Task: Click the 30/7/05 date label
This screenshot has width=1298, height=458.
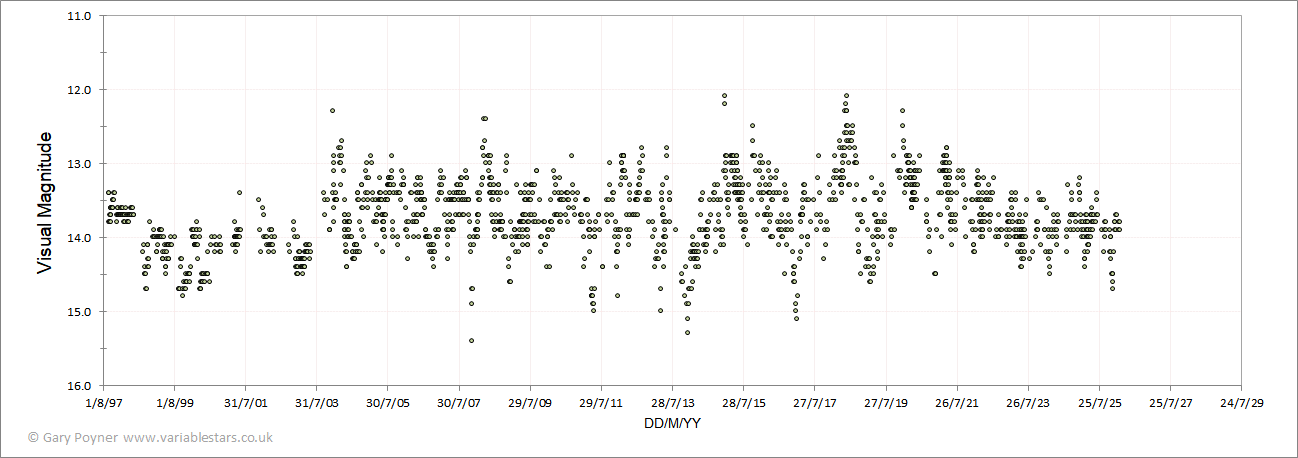Action: pyautogui.click(x=387, y=403)
